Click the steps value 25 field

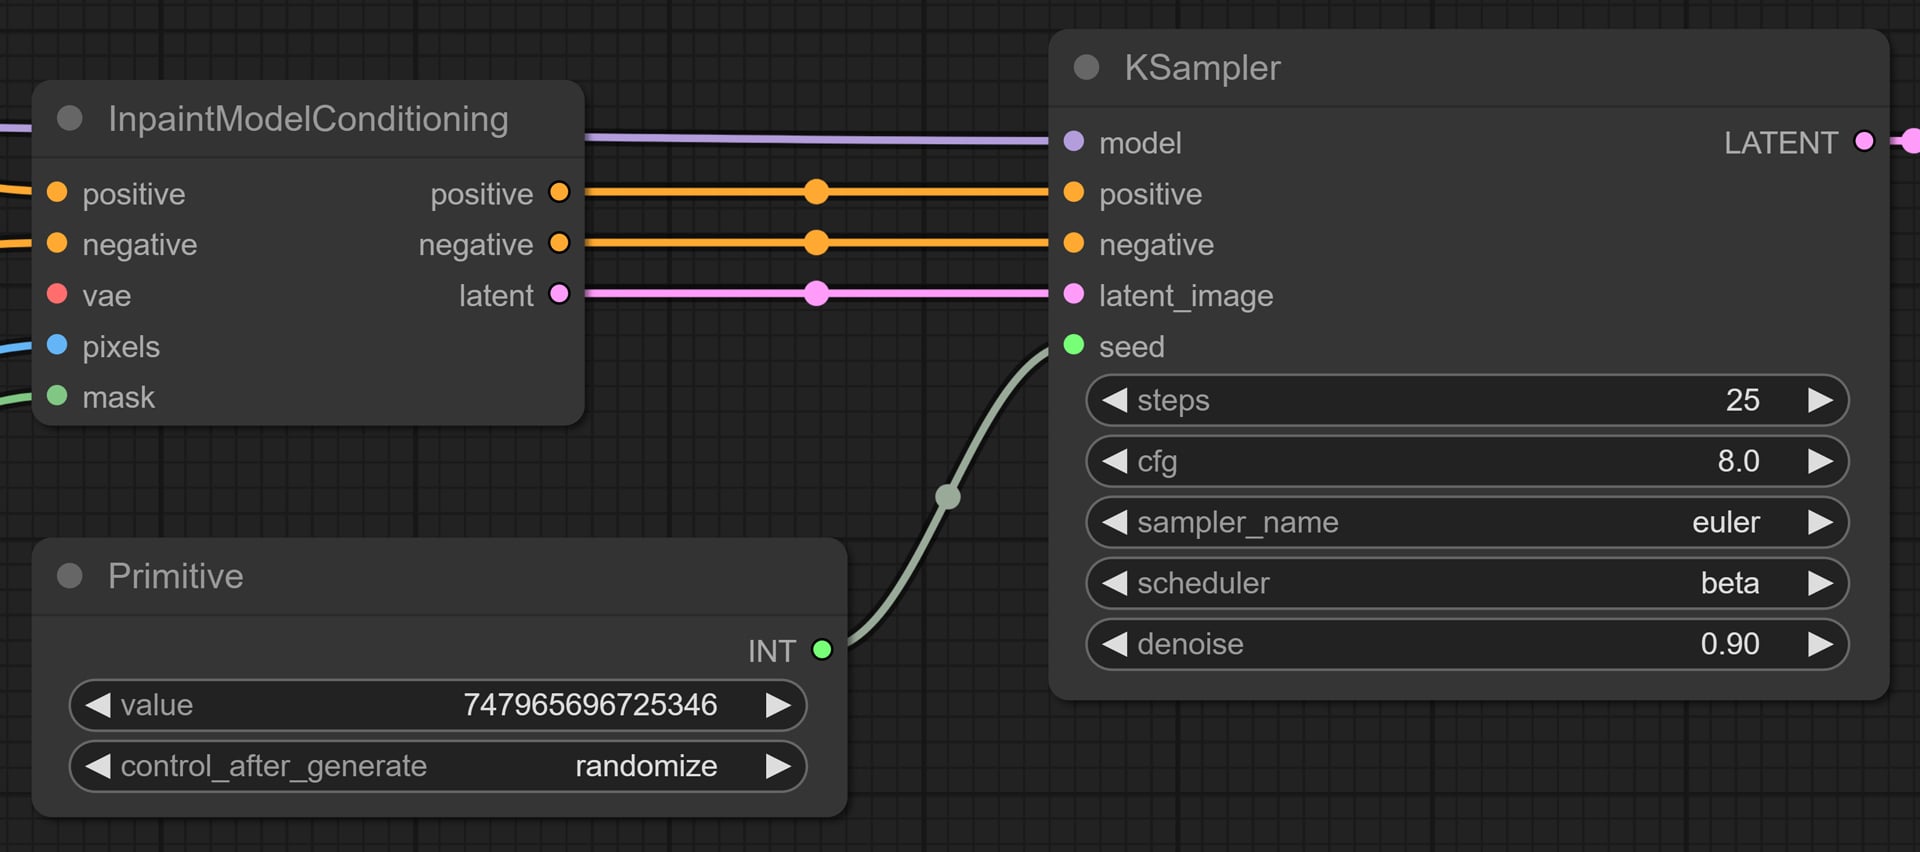[x=1467, y=400]
